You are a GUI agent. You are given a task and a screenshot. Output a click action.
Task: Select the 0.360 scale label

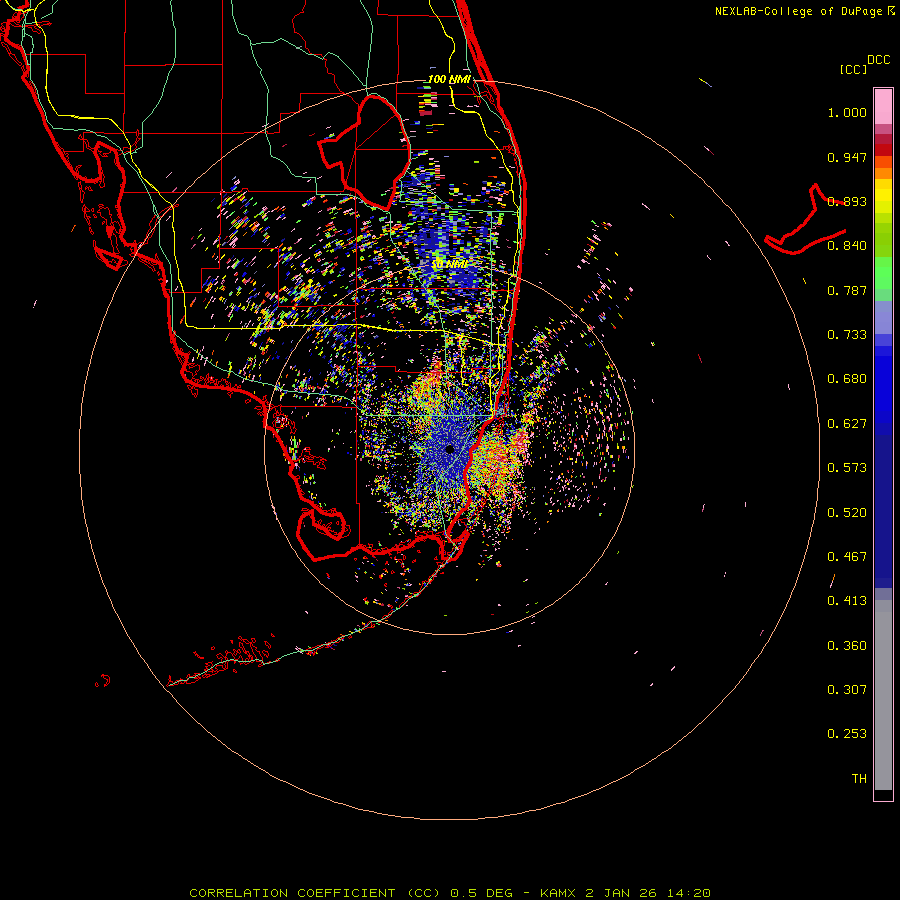[847, 646]
